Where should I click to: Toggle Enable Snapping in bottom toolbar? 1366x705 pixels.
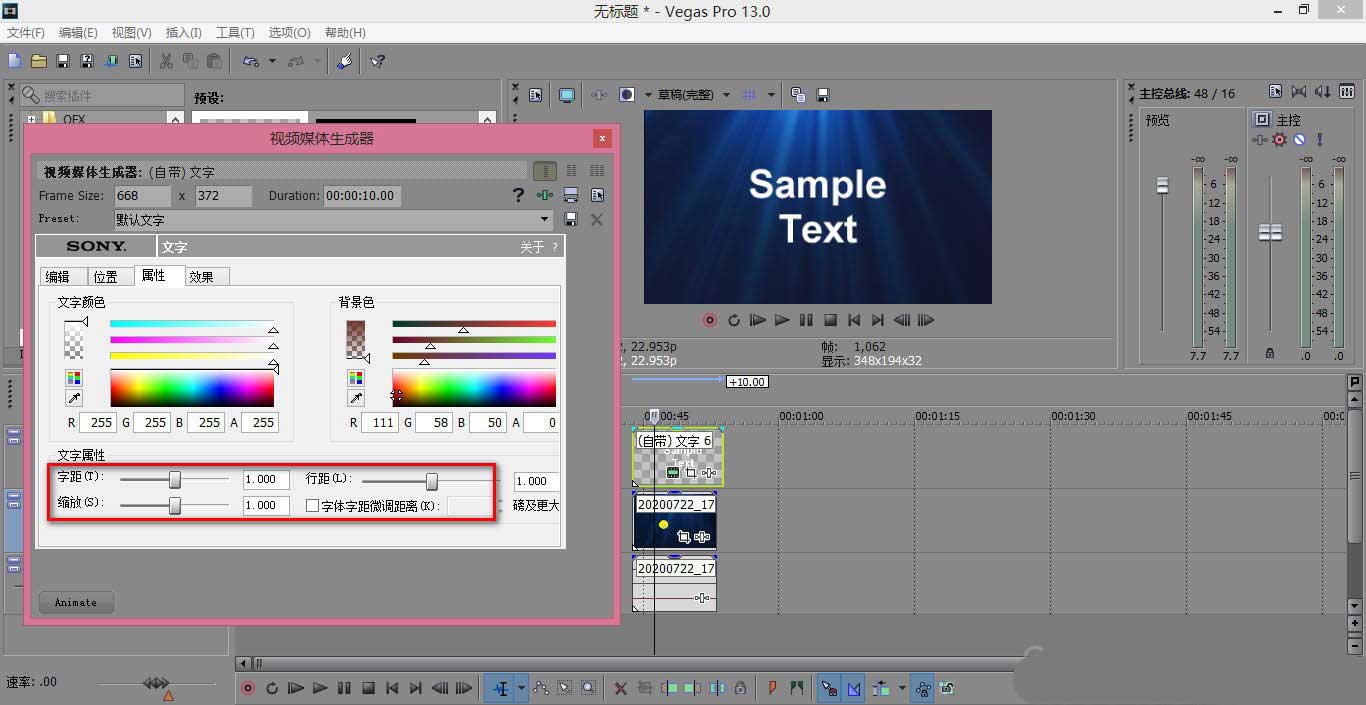tap(830, 688)
